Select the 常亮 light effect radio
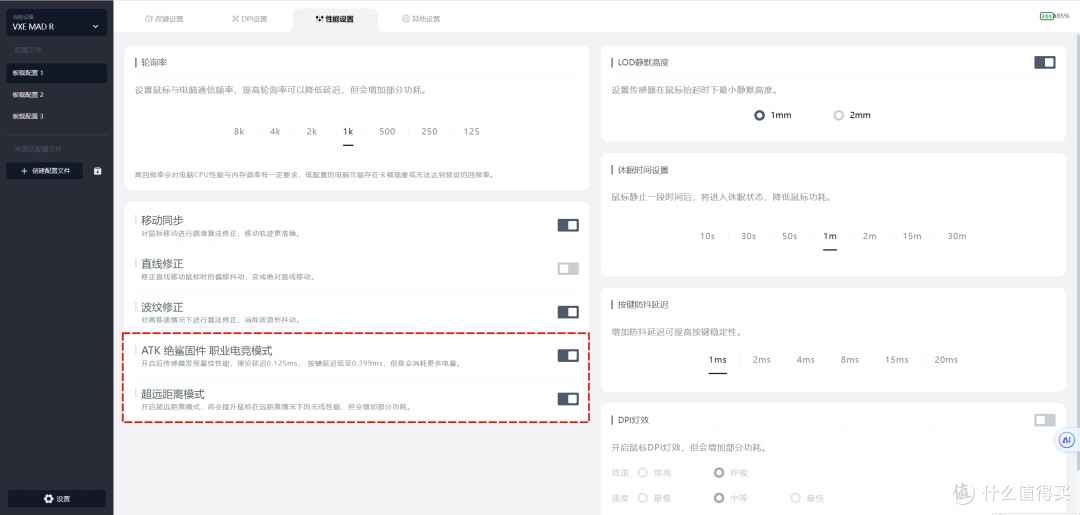This screenshot has width=1080, height=515. (x=643, y=473)
